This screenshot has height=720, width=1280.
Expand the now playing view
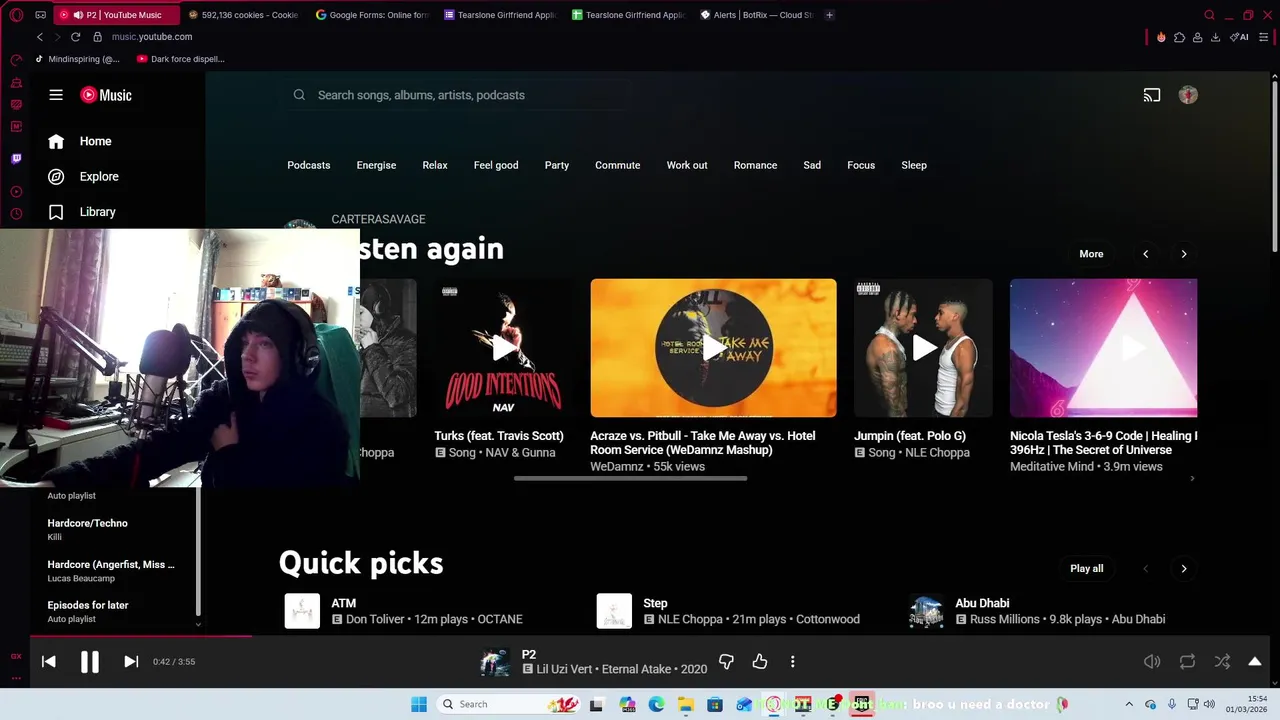(x=1255, y=661)
